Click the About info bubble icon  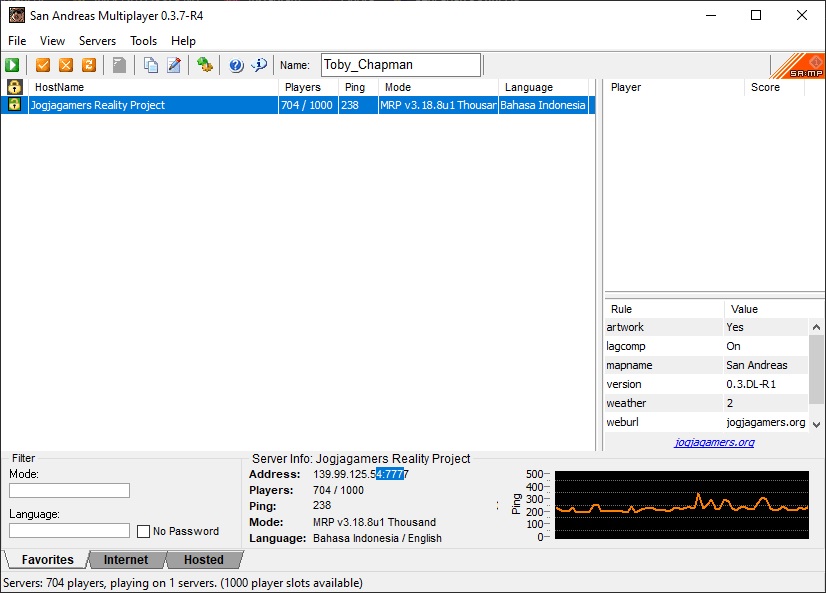pos(259,65)
